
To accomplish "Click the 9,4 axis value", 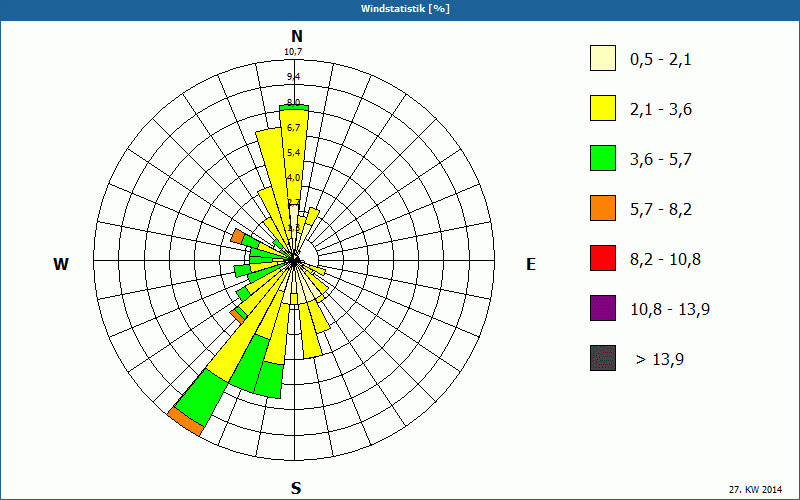I will click(293, 77).
